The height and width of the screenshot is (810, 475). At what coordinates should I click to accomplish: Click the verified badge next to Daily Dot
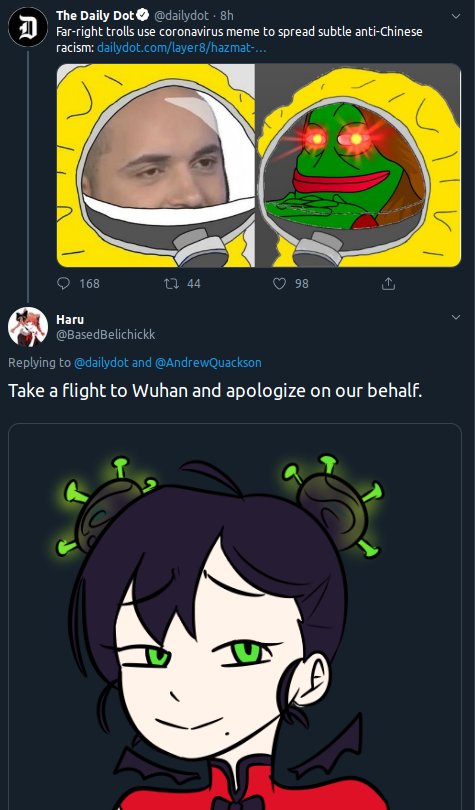click(143, 16)
